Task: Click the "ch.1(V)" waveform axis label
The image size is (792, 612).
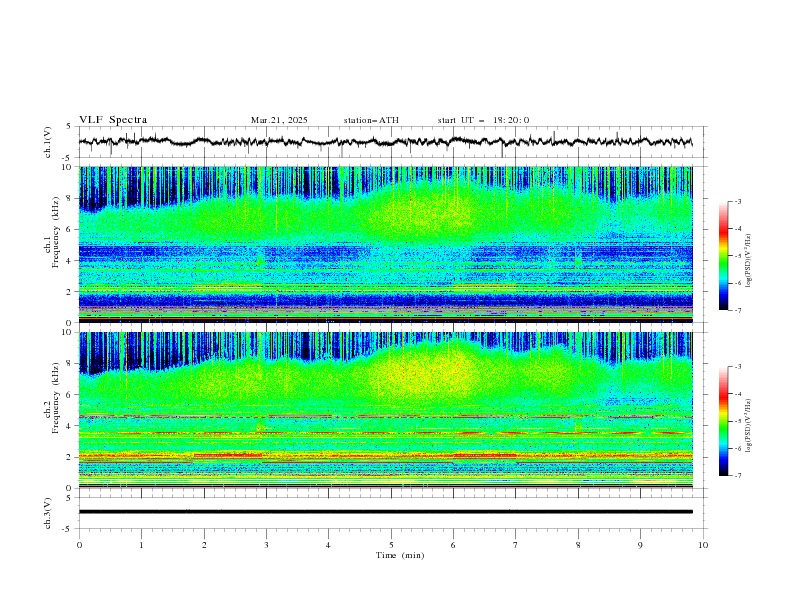Action: (48, 142)
